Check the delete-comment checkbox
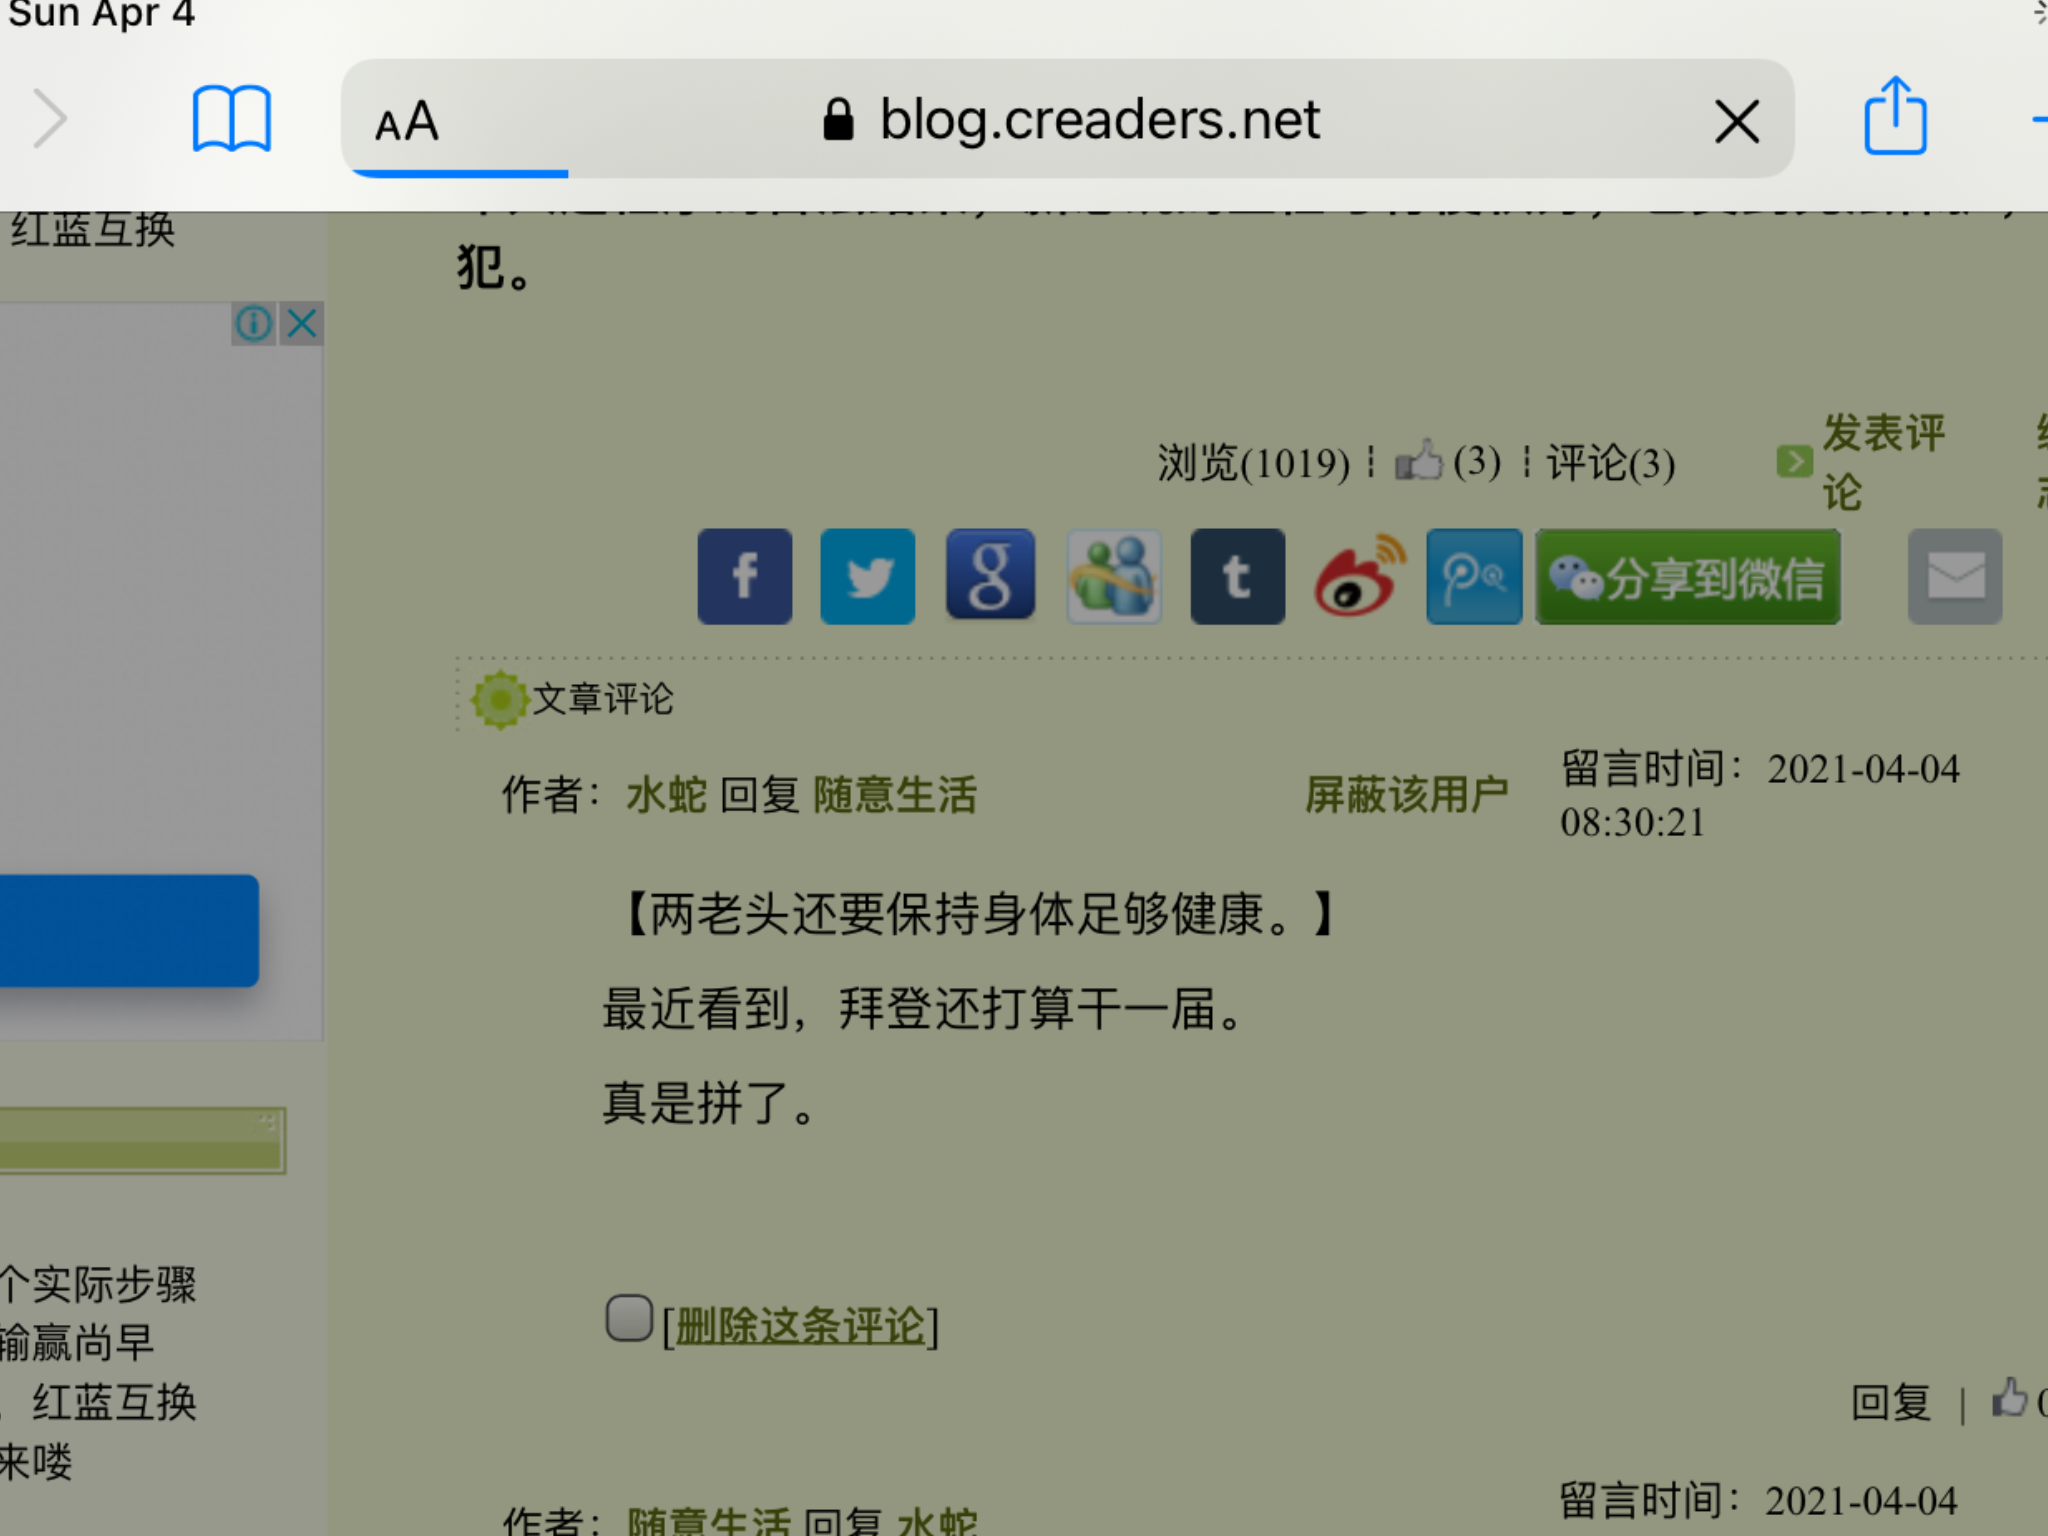Screen dimensions: 2048x1536 [x=629, y=1318]
